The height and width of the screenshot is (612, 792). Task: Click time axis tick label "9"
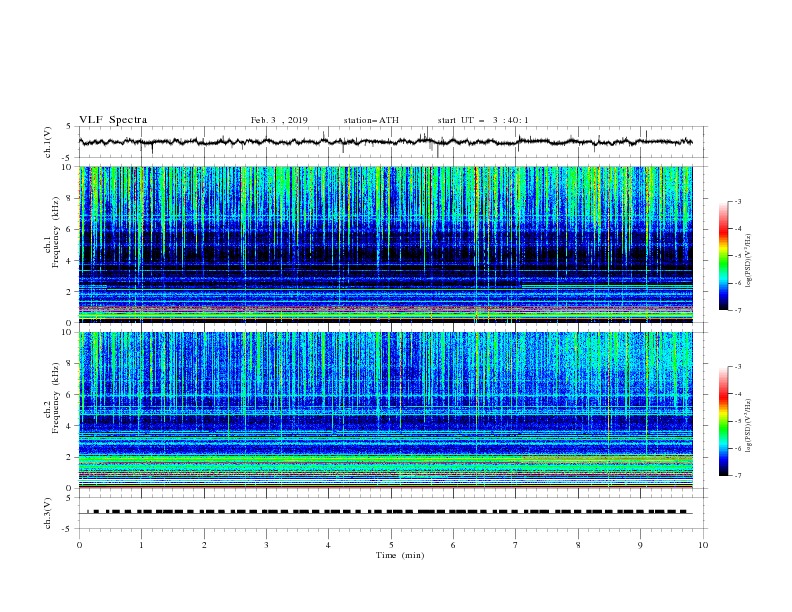pyautogui.click(x=640, y=545)
